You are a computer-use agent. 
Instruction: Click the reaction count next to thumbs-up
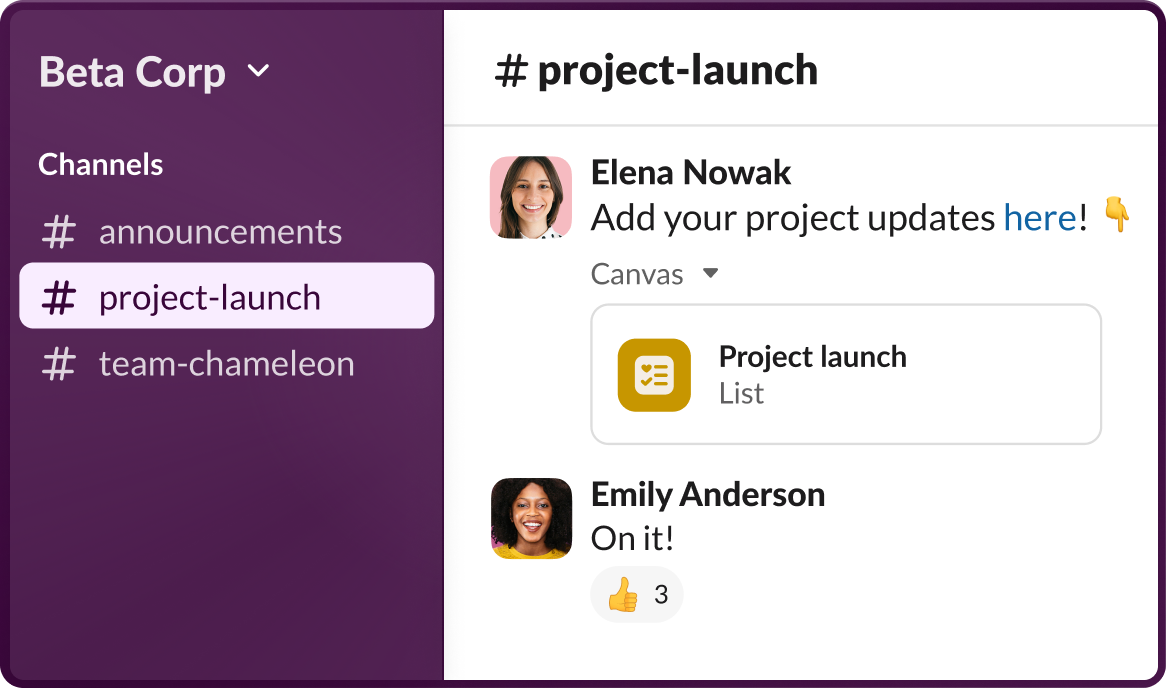pyautogui.click(x=660, y=594)
